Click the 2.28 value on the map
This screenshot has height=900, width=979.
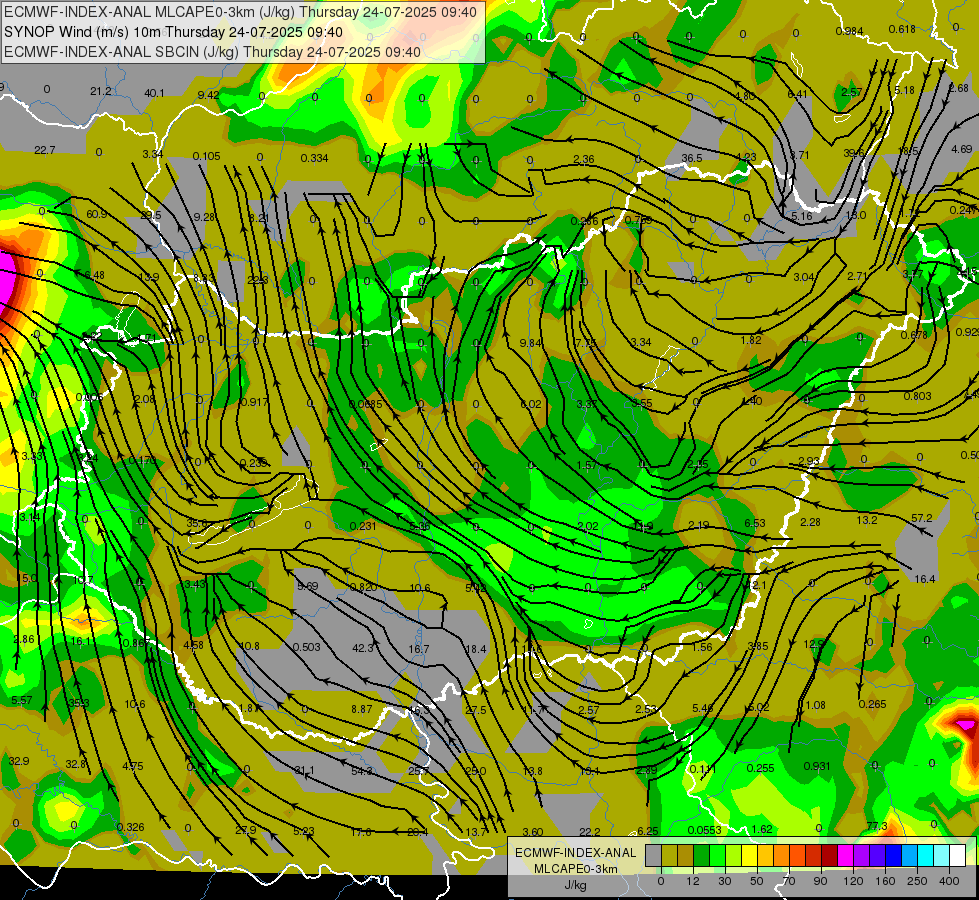tap(810, 522)
